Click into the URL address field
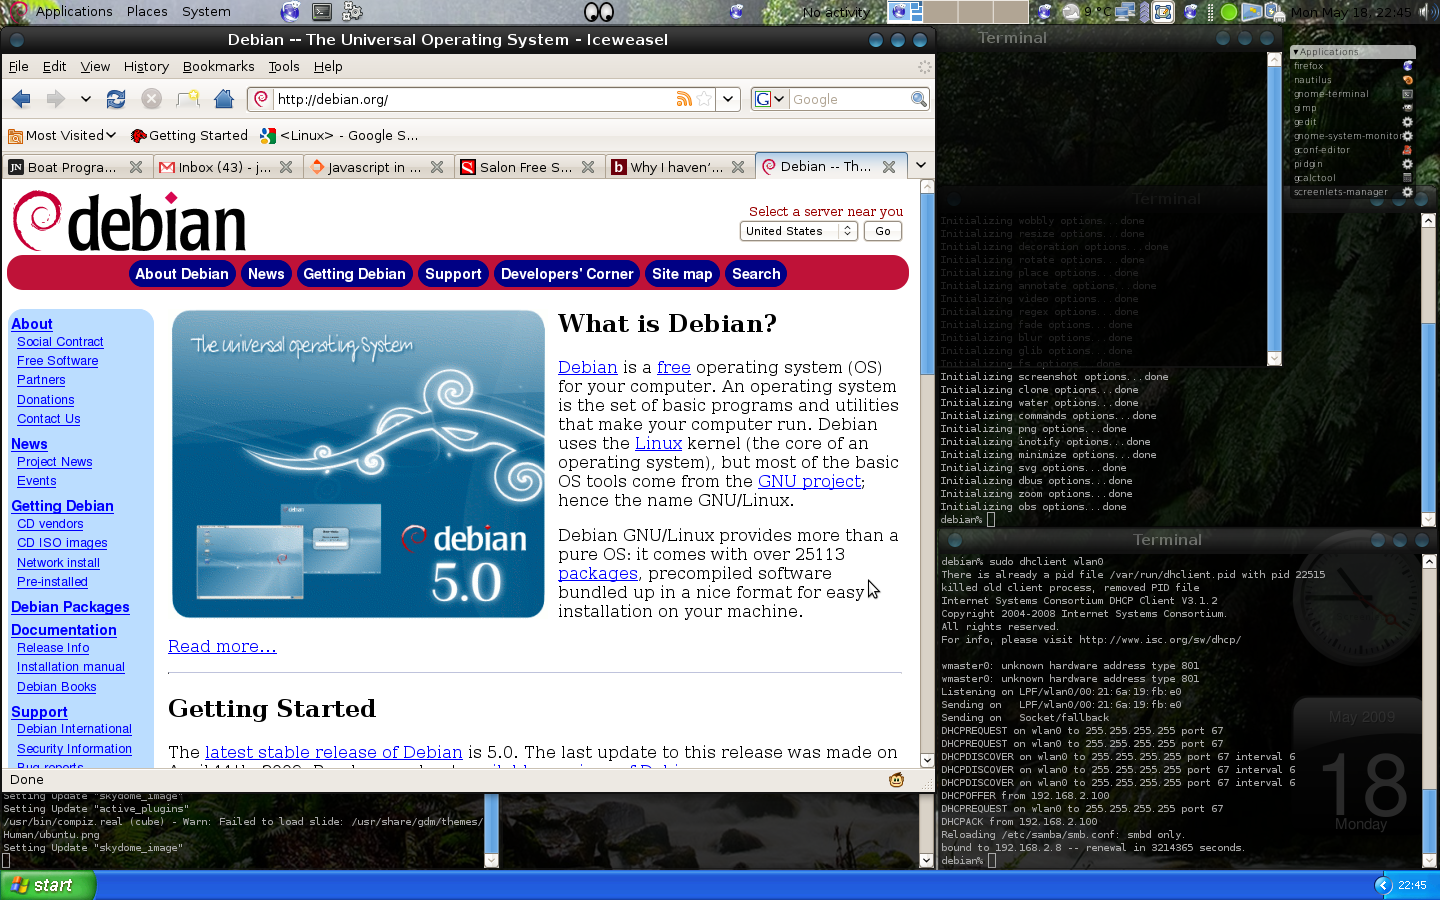 coord(470,99)
